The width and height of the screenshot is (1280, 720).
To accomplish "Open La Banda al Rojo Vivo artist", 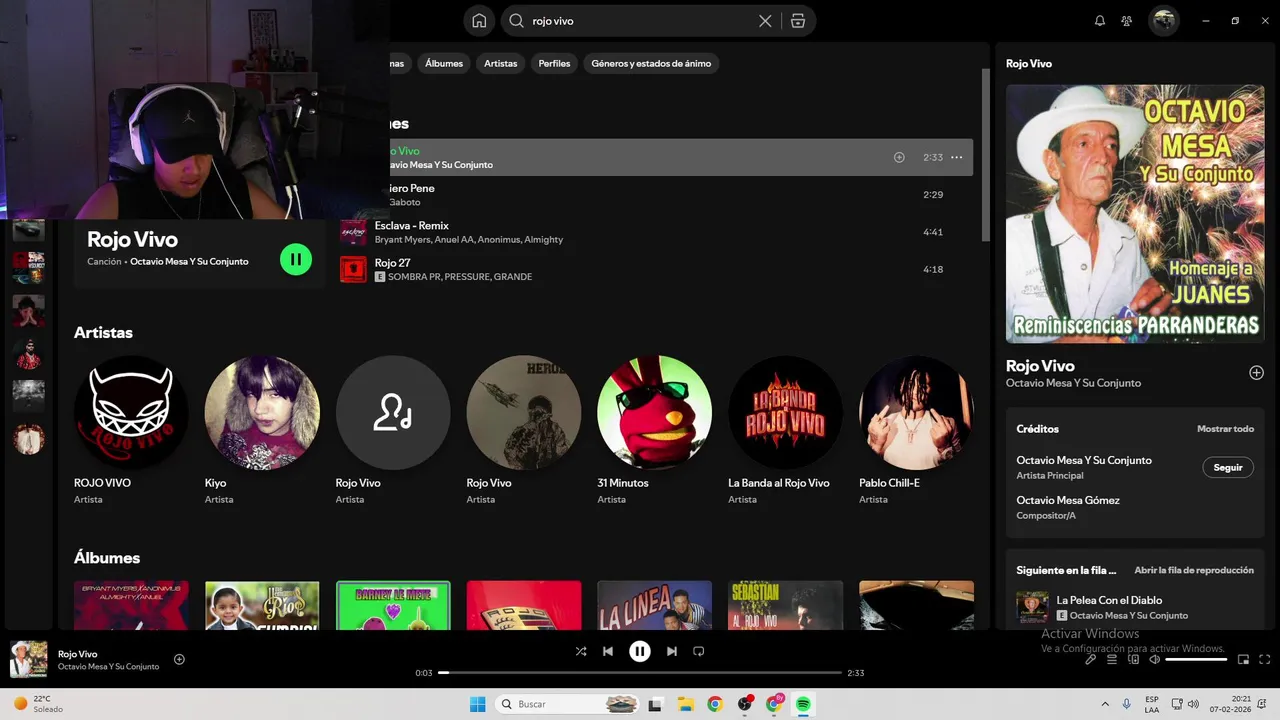I will click(785, 412).
